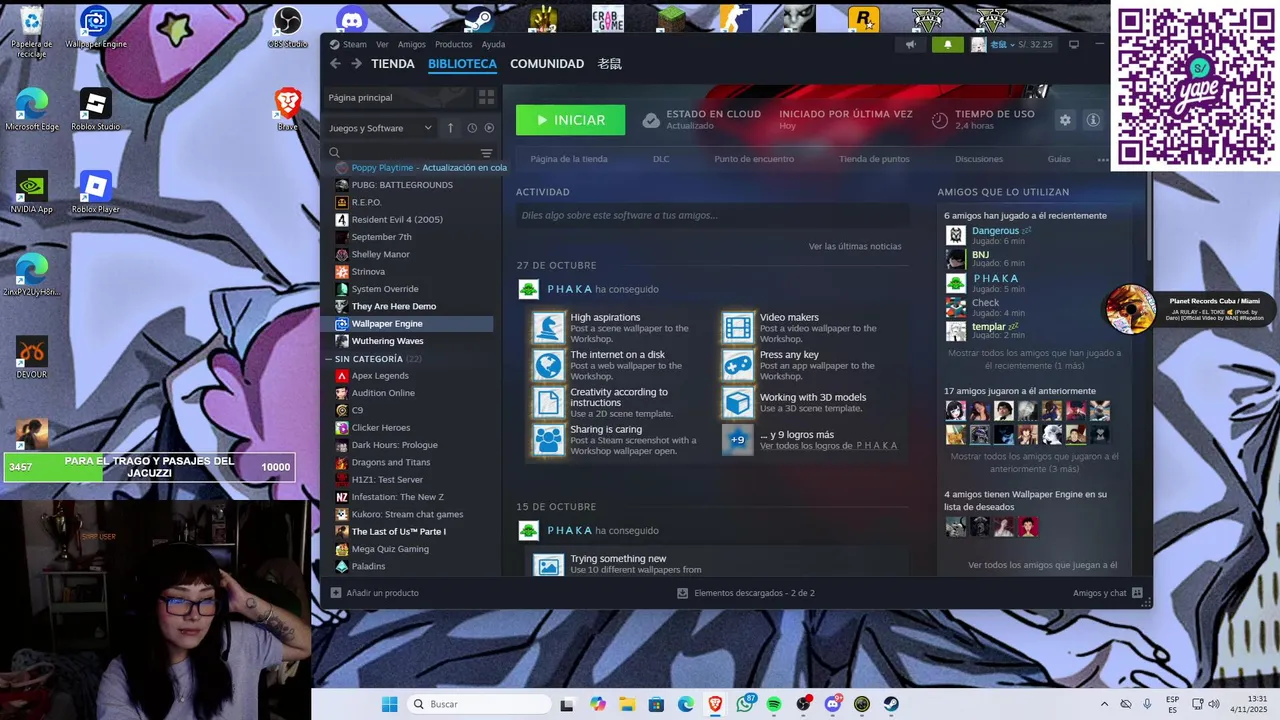Open Wallpaper Engine info icon
1280x720 pixels.
(1093, 120)
